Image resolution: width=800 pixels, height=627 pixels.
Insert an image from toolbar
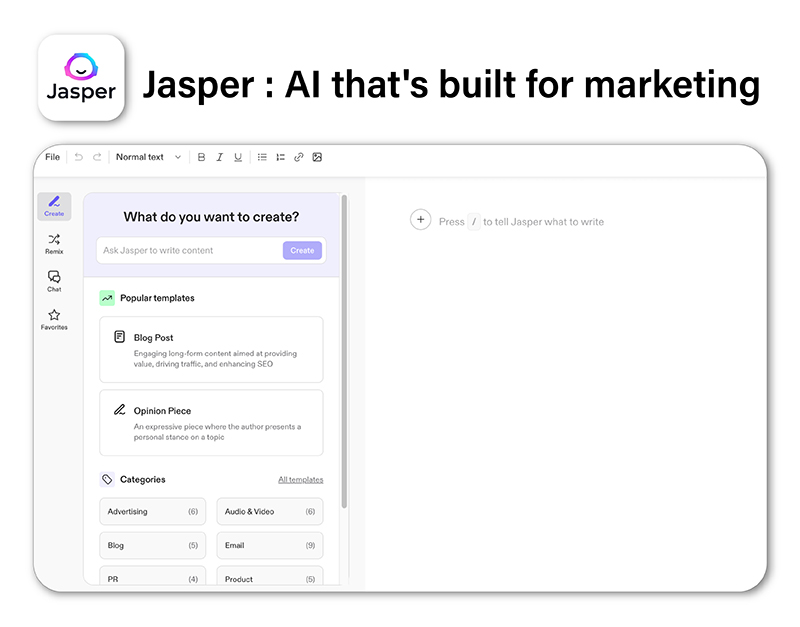[317, 157]
